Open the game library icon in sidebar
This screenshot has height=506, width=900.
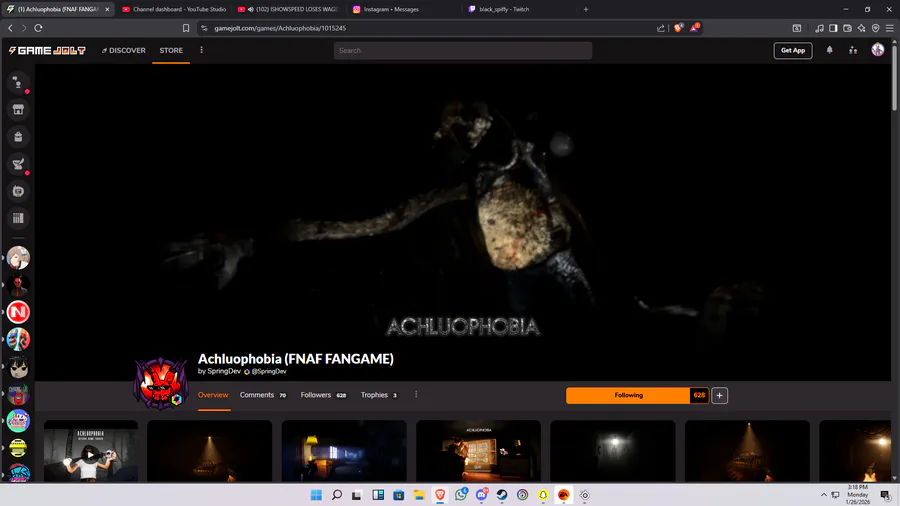point(18,218)
